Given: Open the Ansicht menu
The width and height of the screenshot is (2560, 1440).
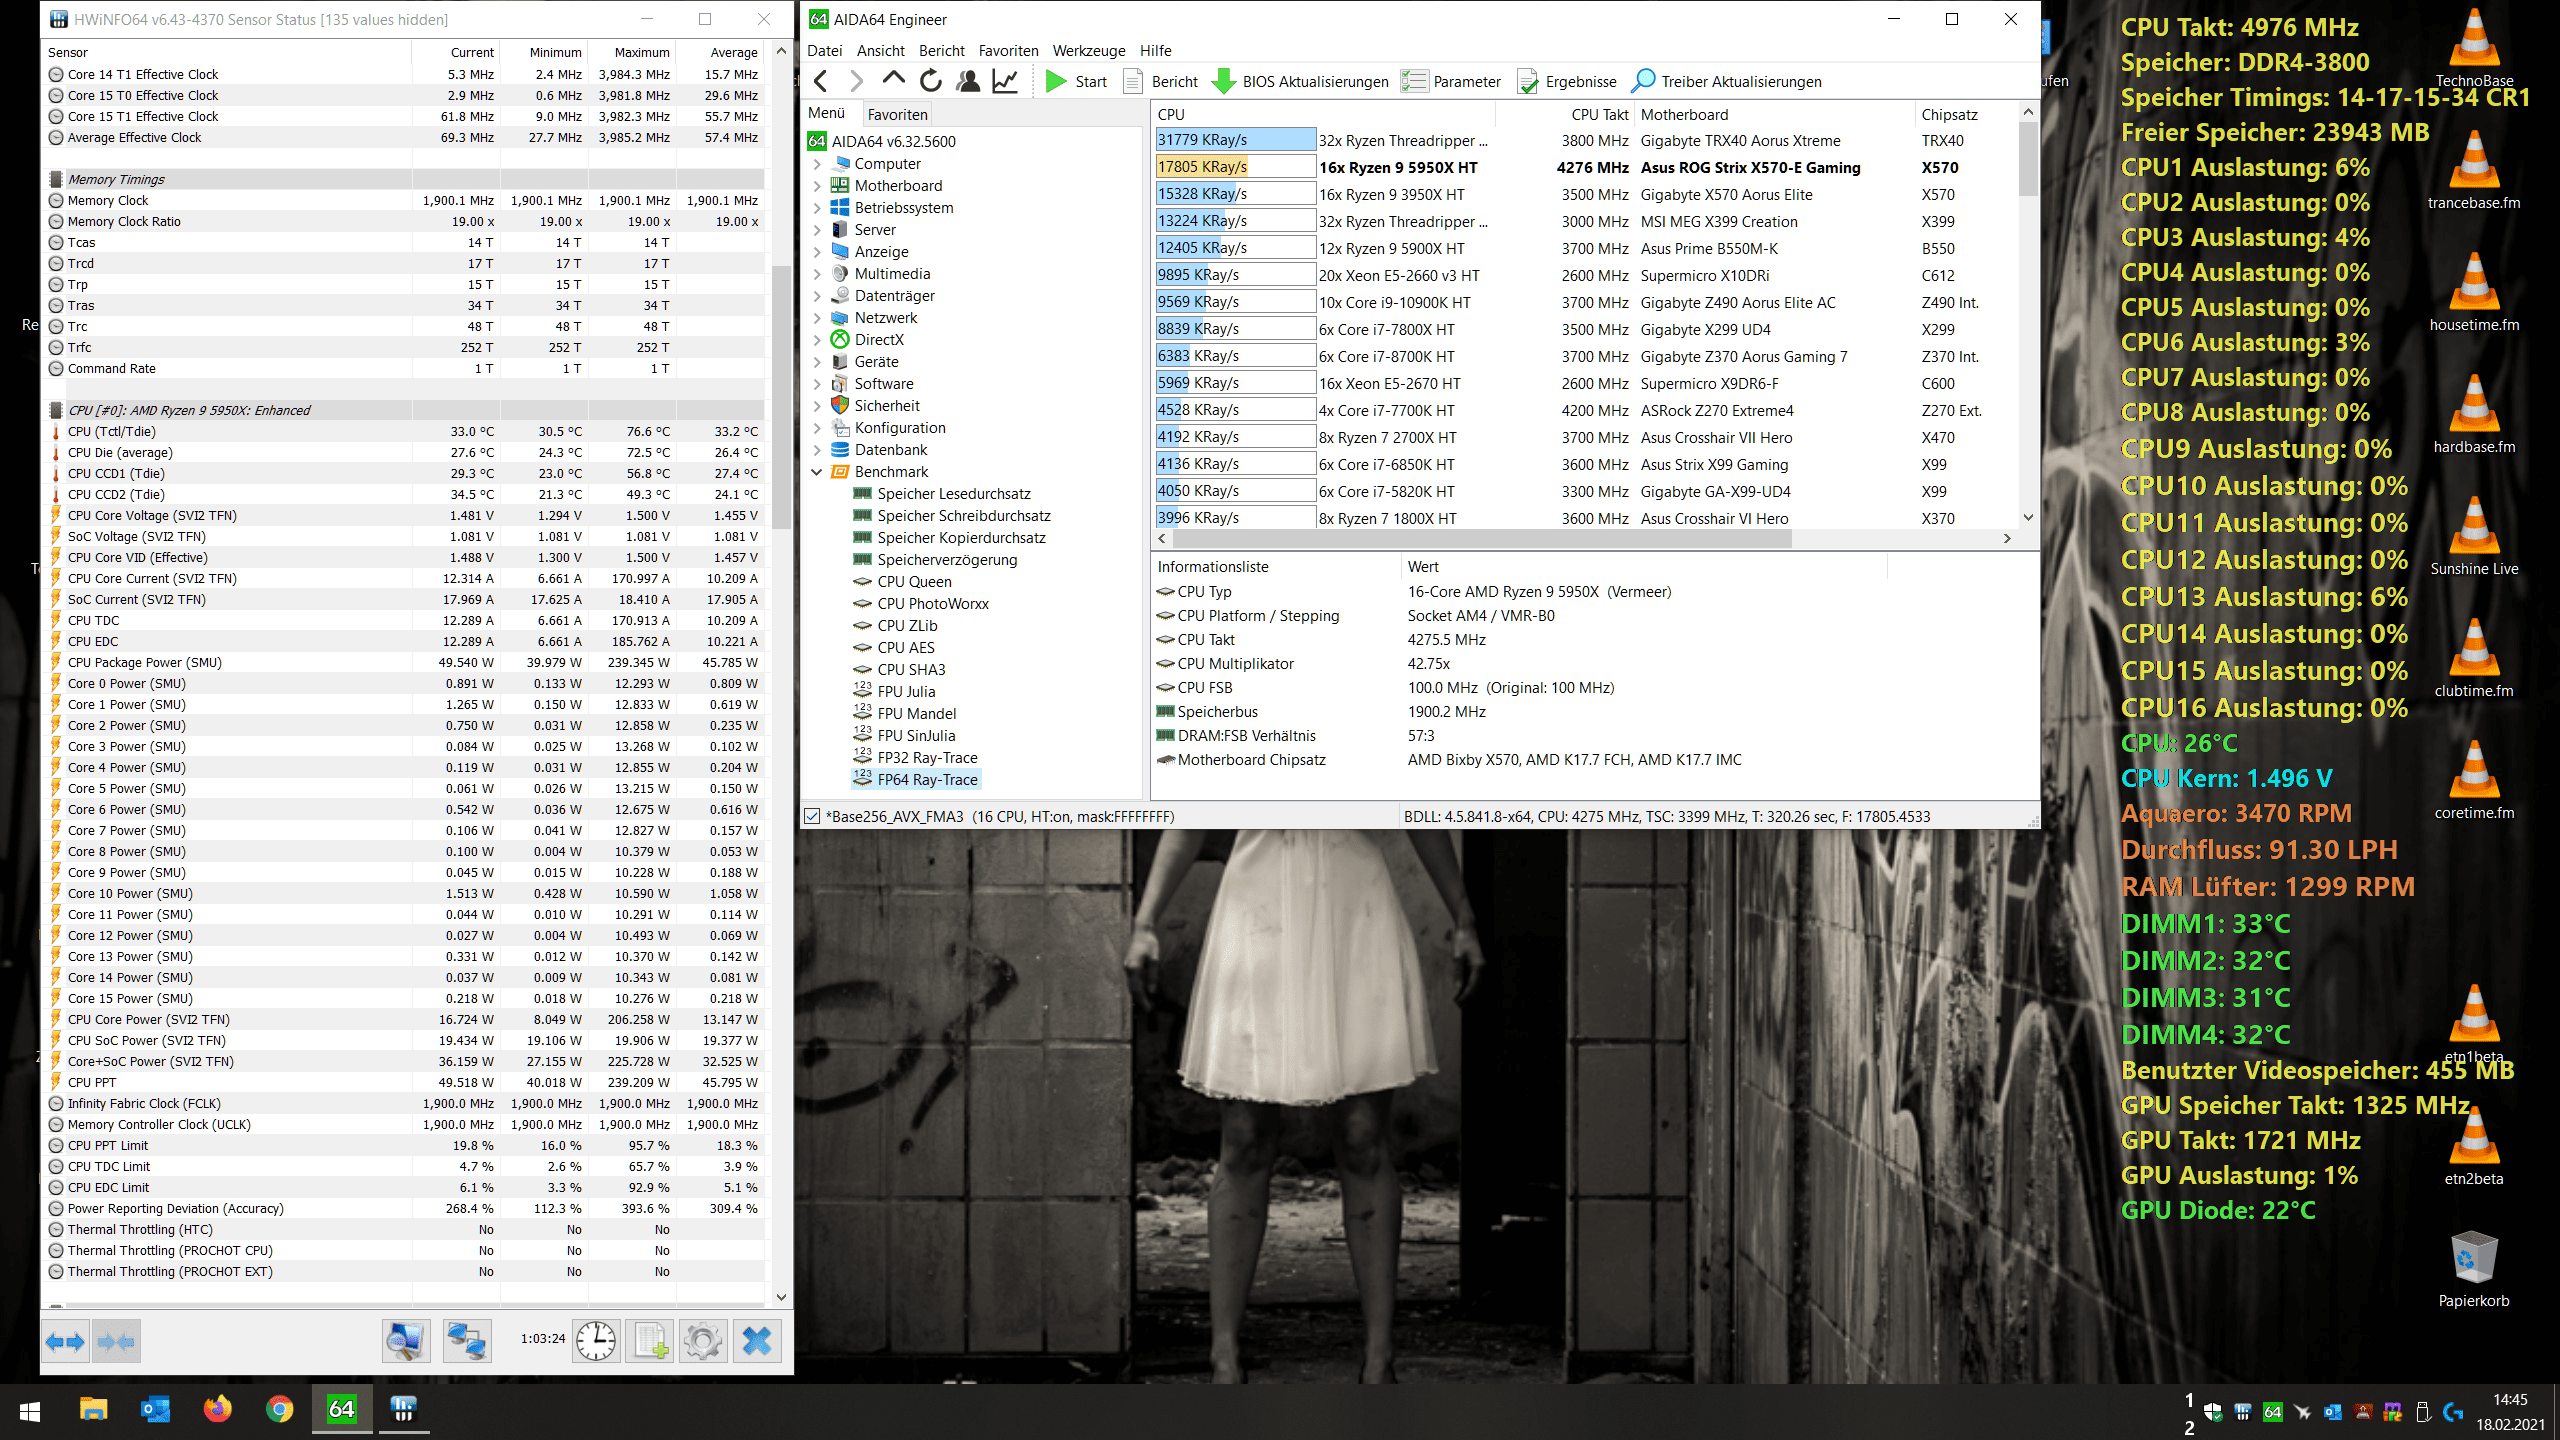Looking at the screenshot, I should (880, 51).
